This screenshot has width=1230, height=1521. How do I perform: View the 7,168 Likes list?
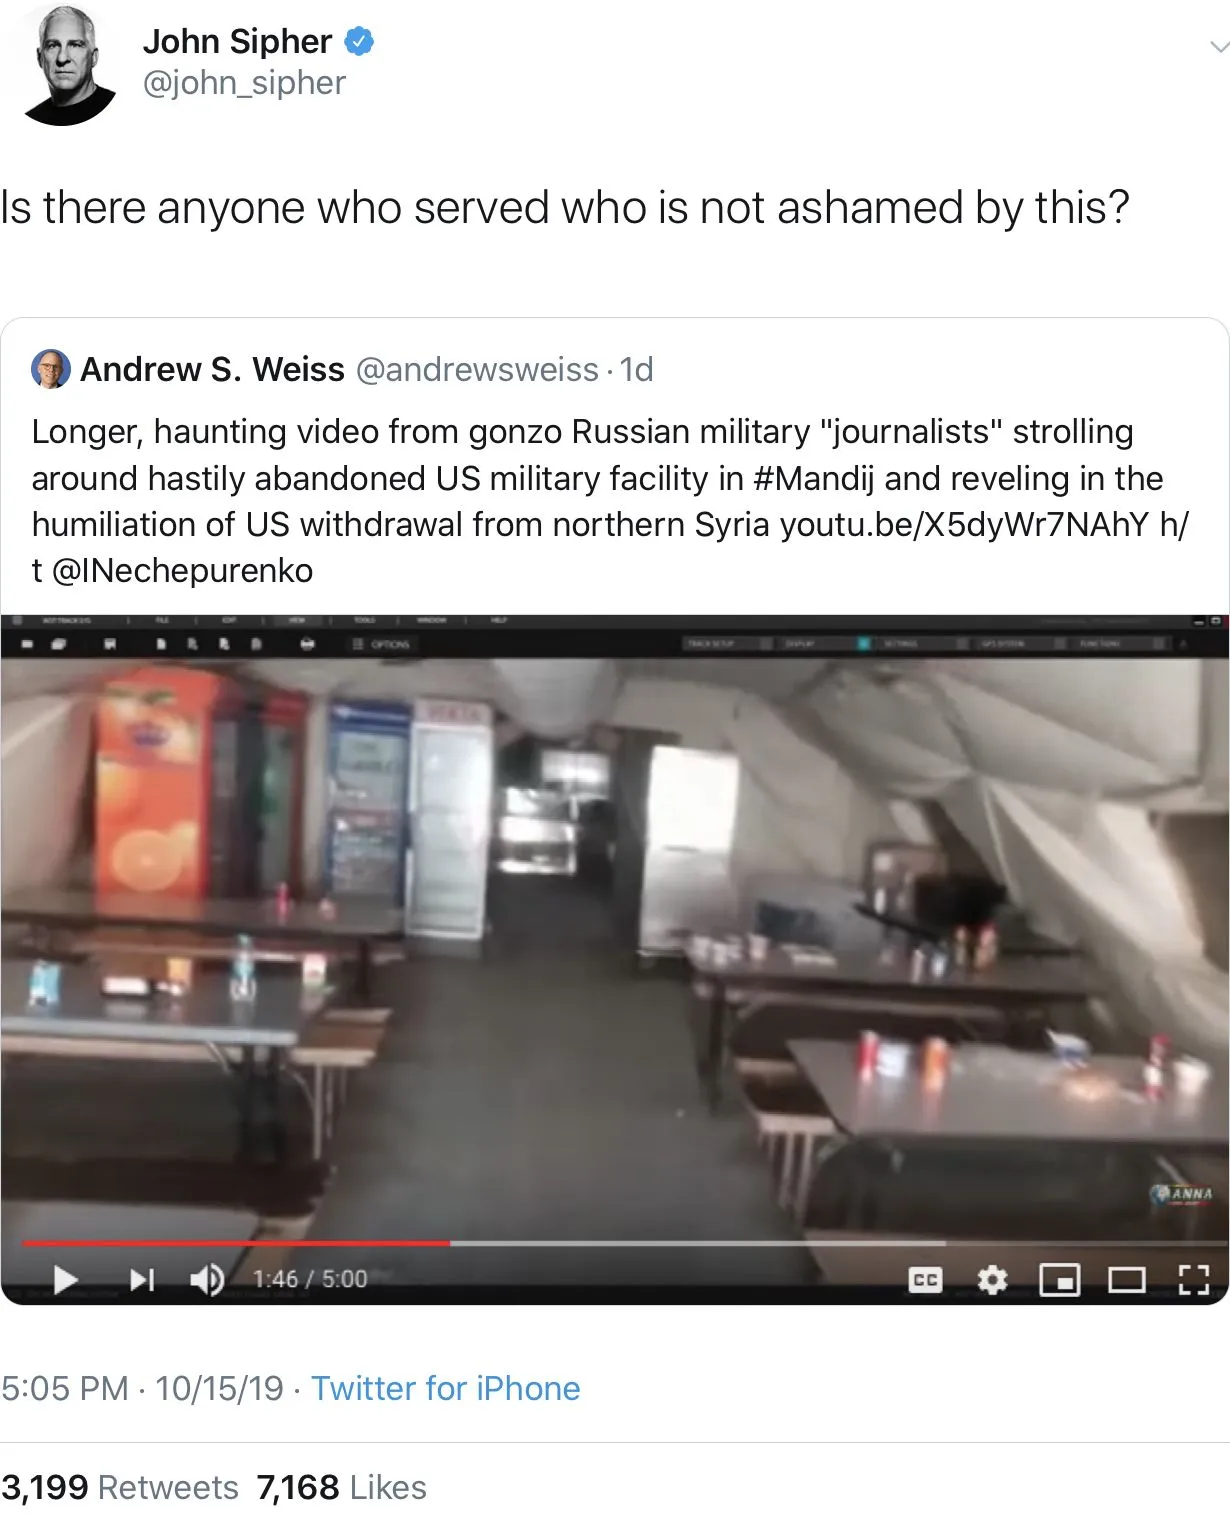pos(341,1487)
